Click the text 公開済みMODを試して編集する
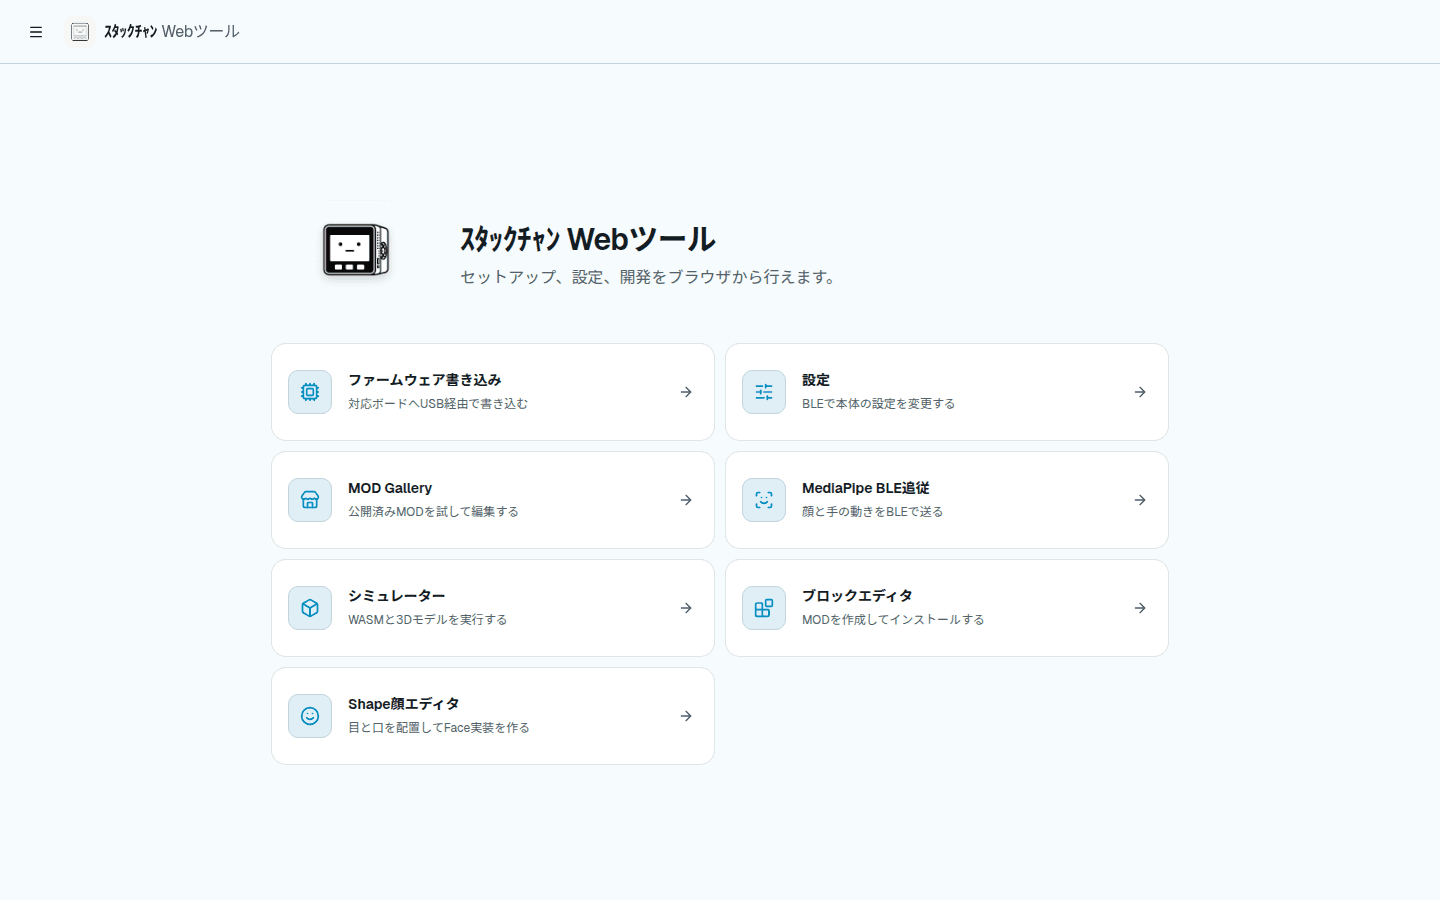 (x=433, y=512)
